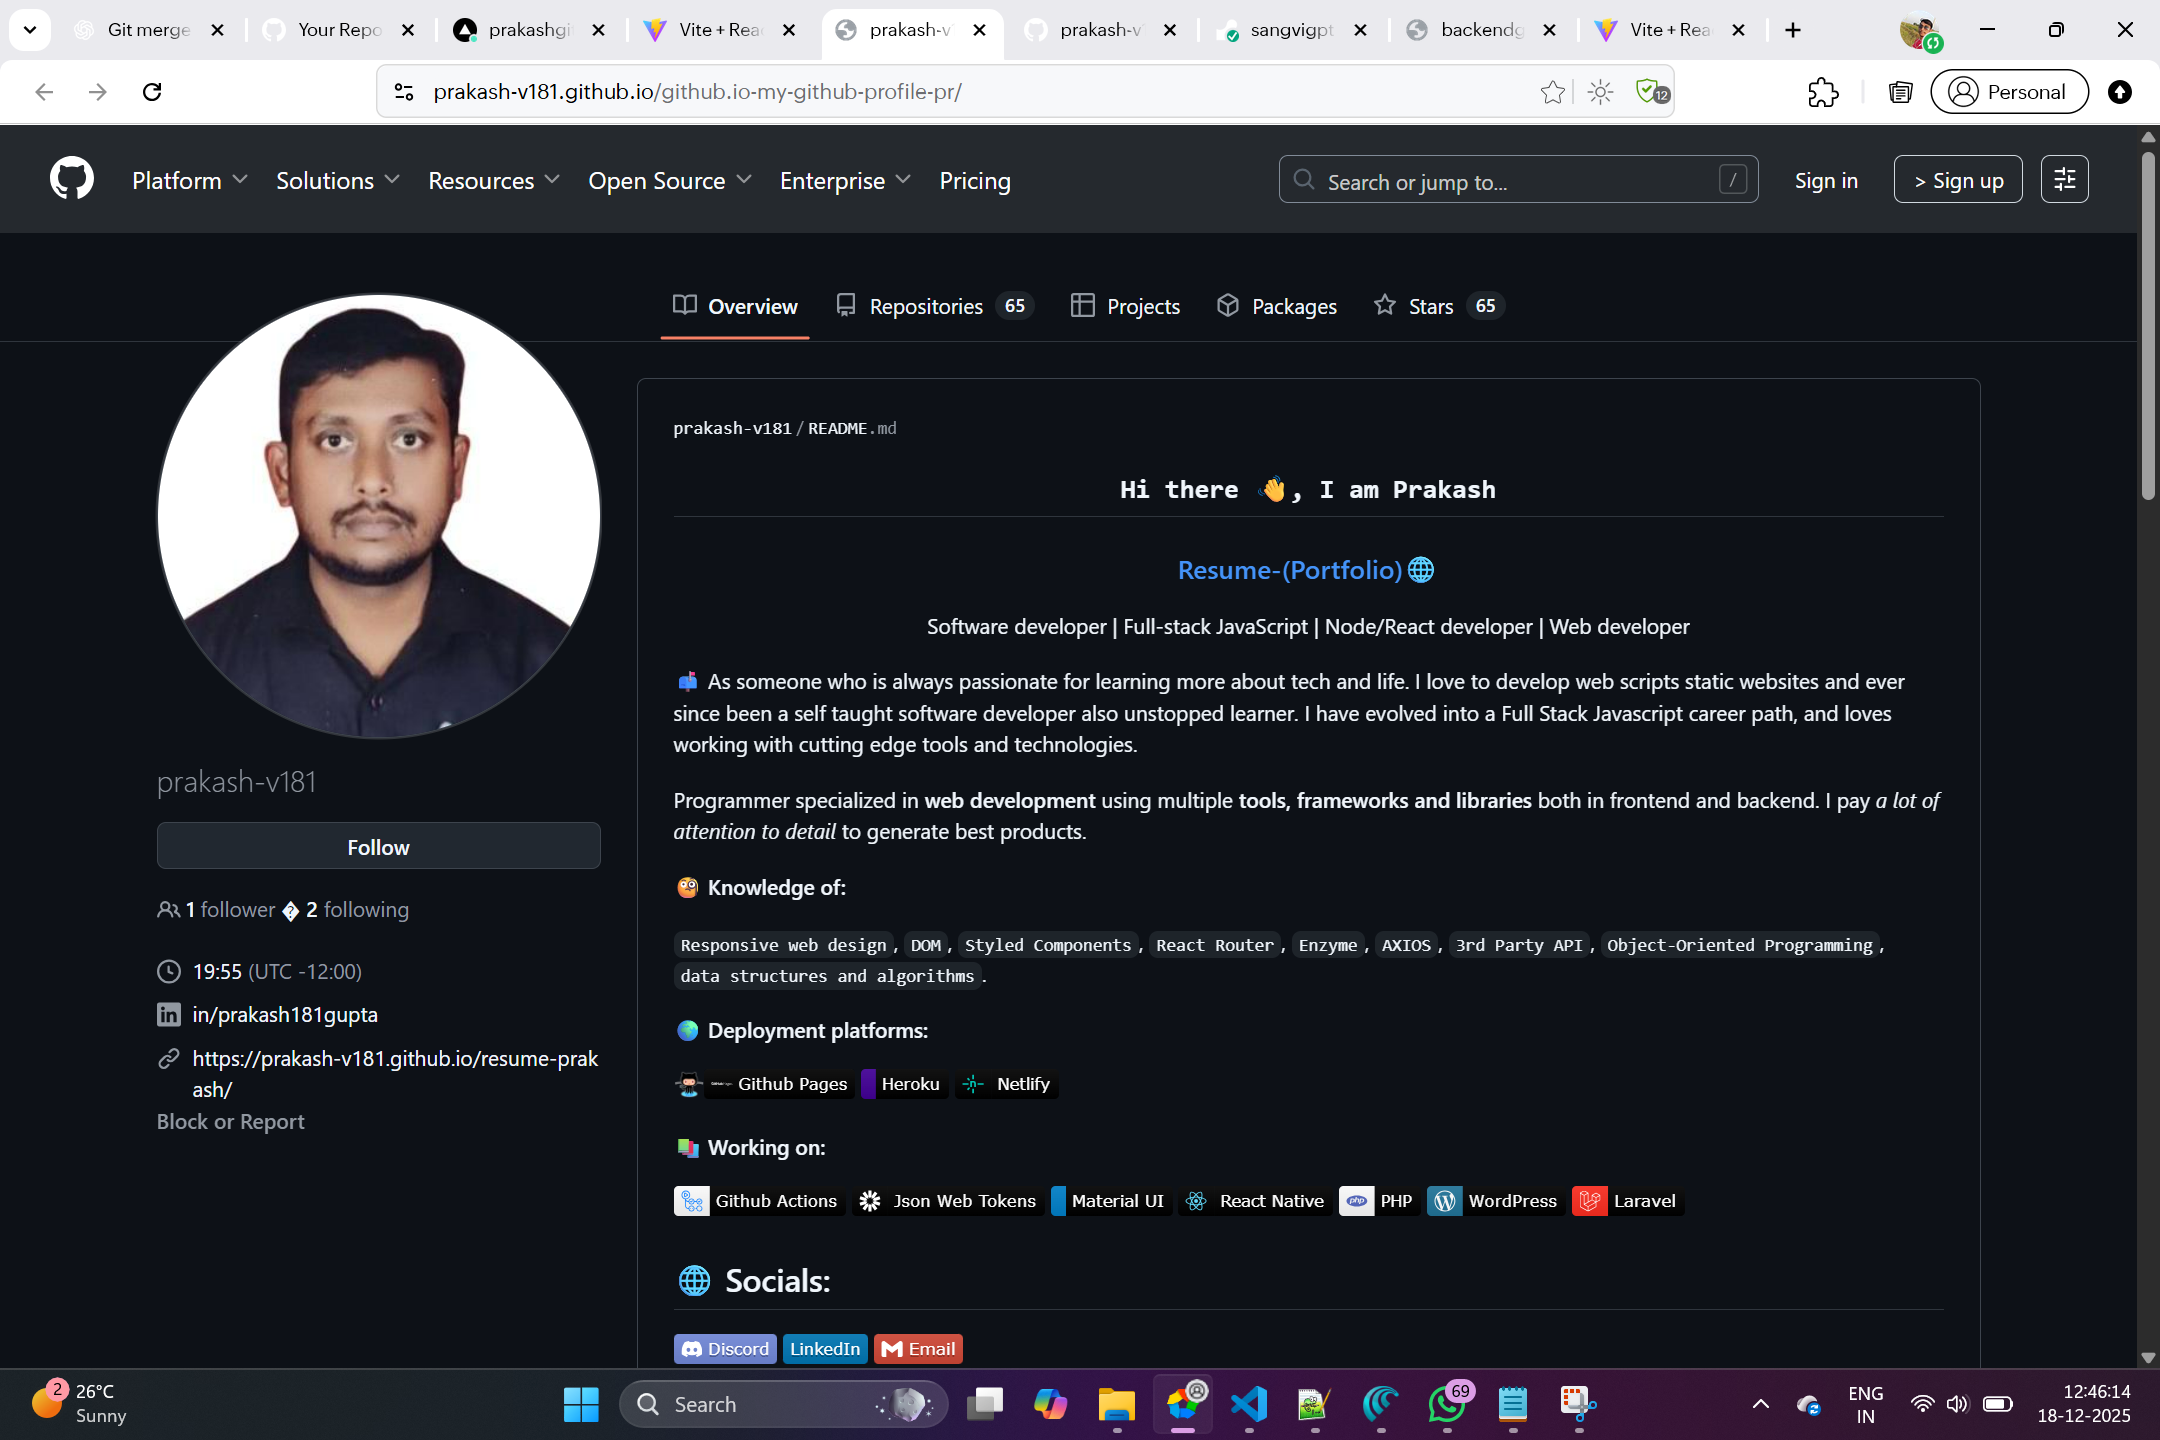Open the Open Source dropdown
This screenshot has height=1440, width=2160.
click(668, 181)
